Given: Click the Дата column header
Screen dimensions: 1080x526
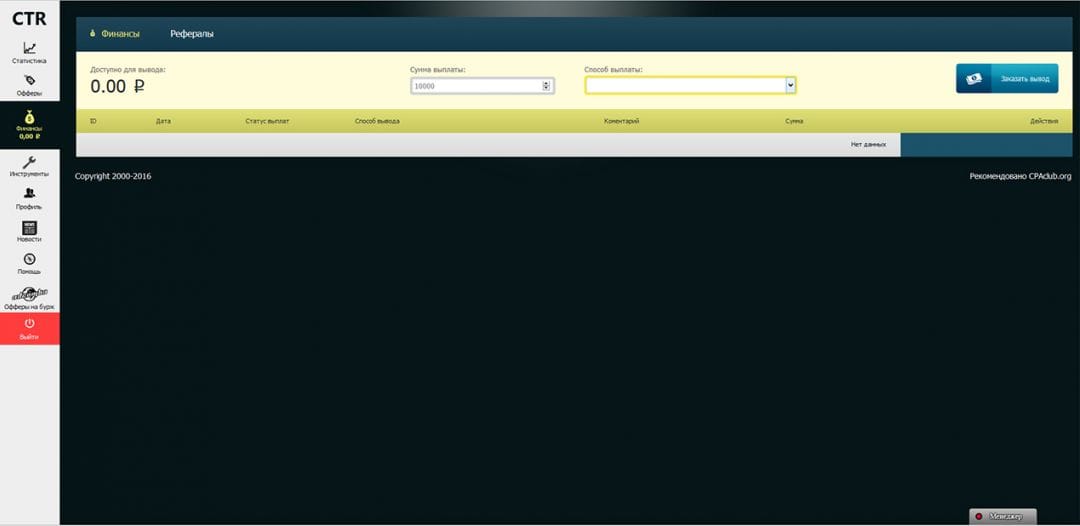Looking at the screenshot, I should pos(163,121).
